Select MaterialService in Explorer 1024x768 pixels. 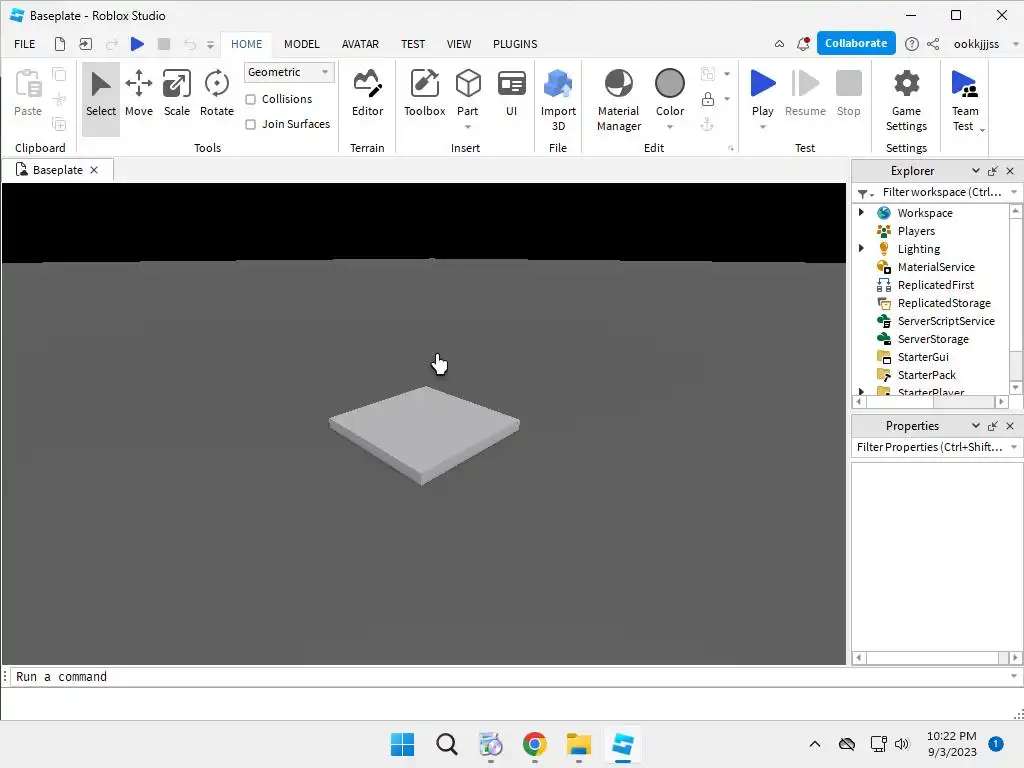936,266
